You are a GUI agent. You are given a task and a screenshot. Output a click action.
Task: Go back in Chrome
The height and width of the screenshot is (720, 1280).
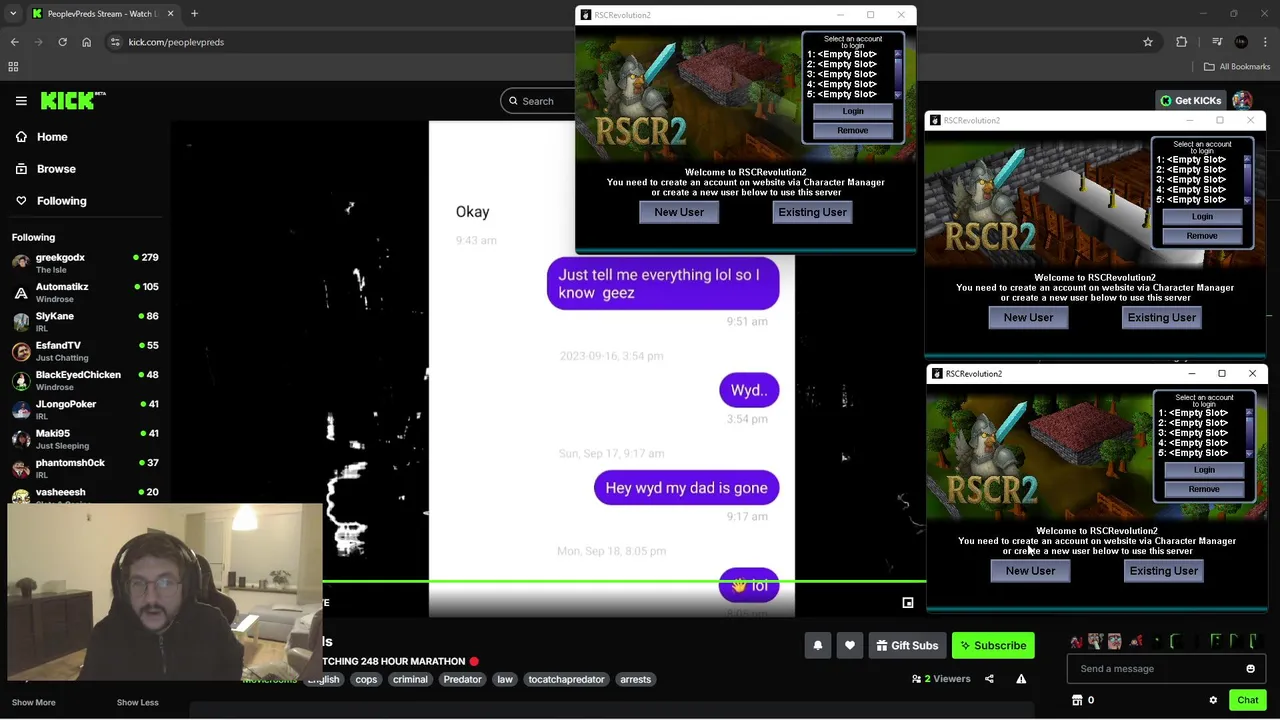tap(14, 42)
